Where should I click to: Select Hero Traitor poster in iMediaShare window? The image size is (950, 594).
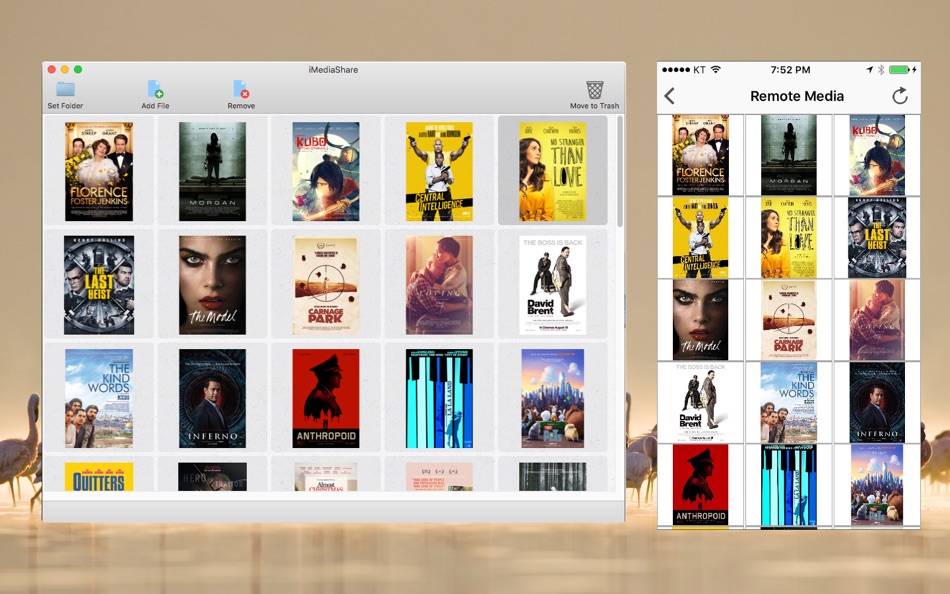213,476
